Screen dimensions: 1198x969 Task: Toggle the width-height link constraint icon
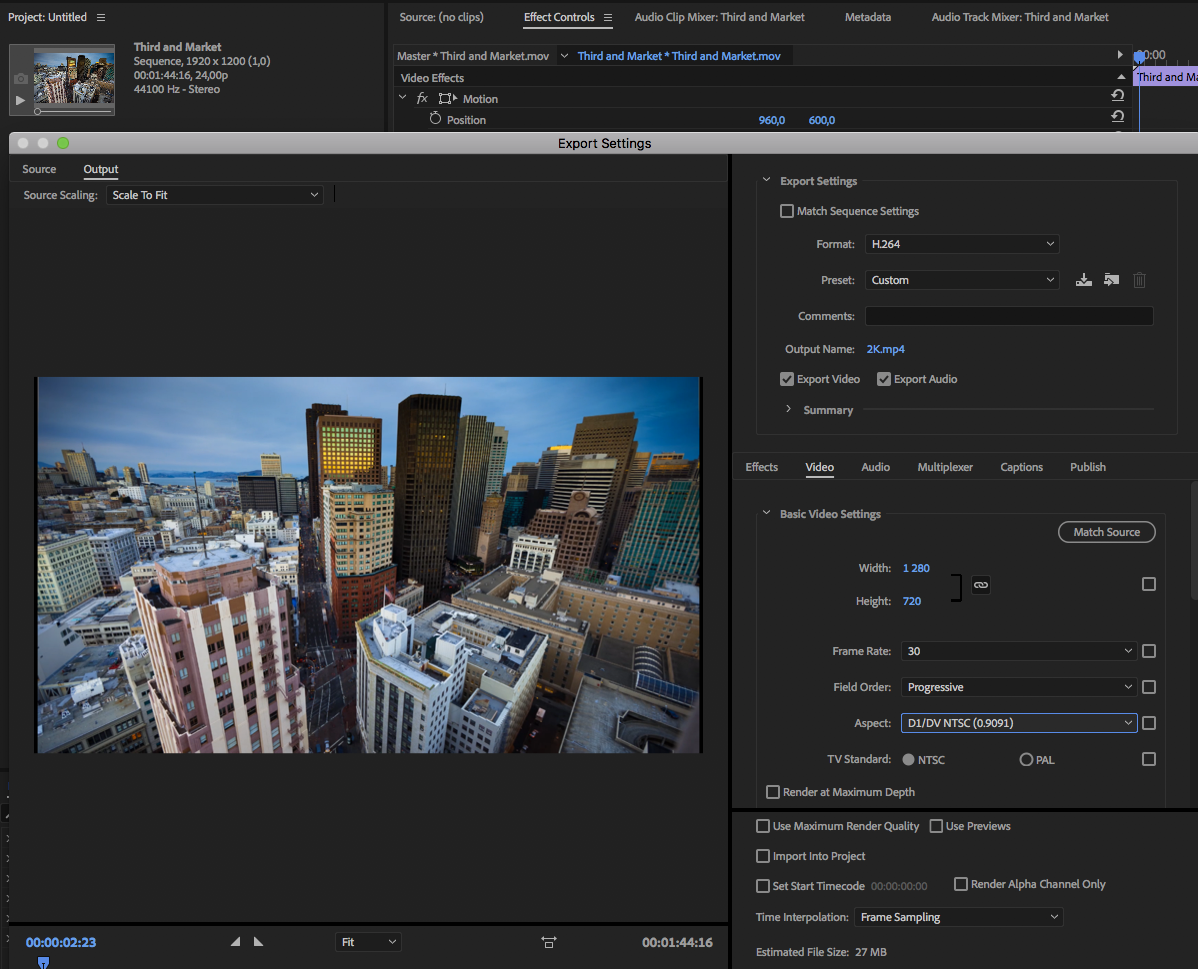click(981, 585)
